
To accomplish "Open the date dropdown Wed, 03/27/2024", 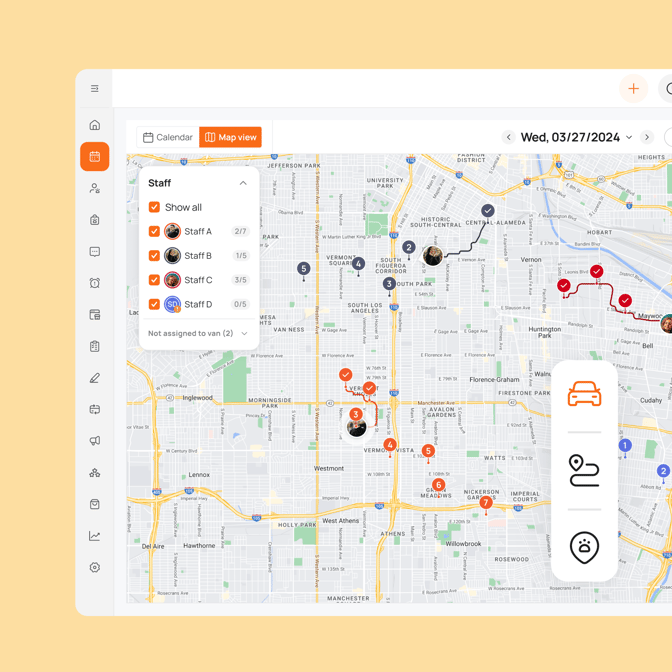I will pyautogui.click(x=576, y=137).
